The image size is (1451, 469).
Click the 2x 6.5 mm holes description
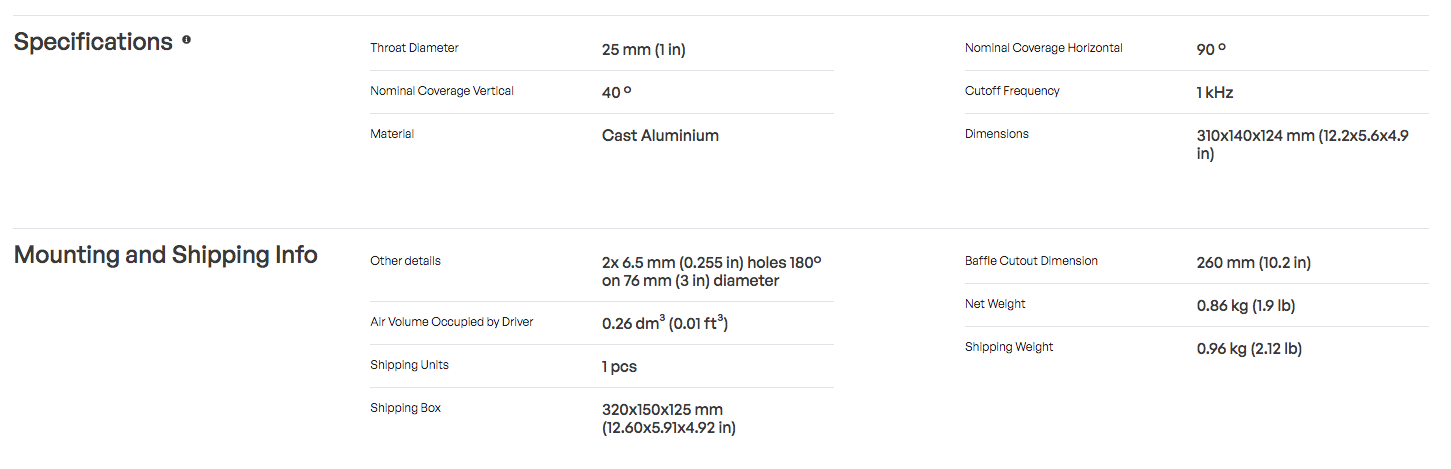pyautogui.click(x=712, y=271)
